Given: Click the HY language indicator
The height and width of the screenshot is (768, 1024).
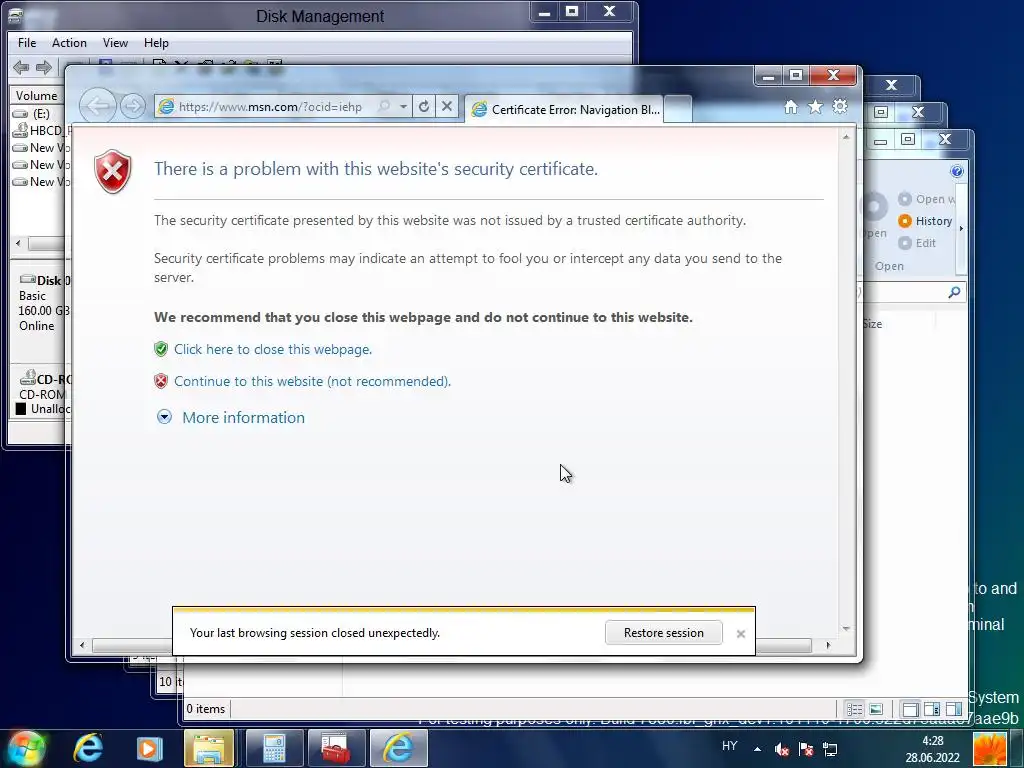Looking at the screenshot, I should [729, 746].
